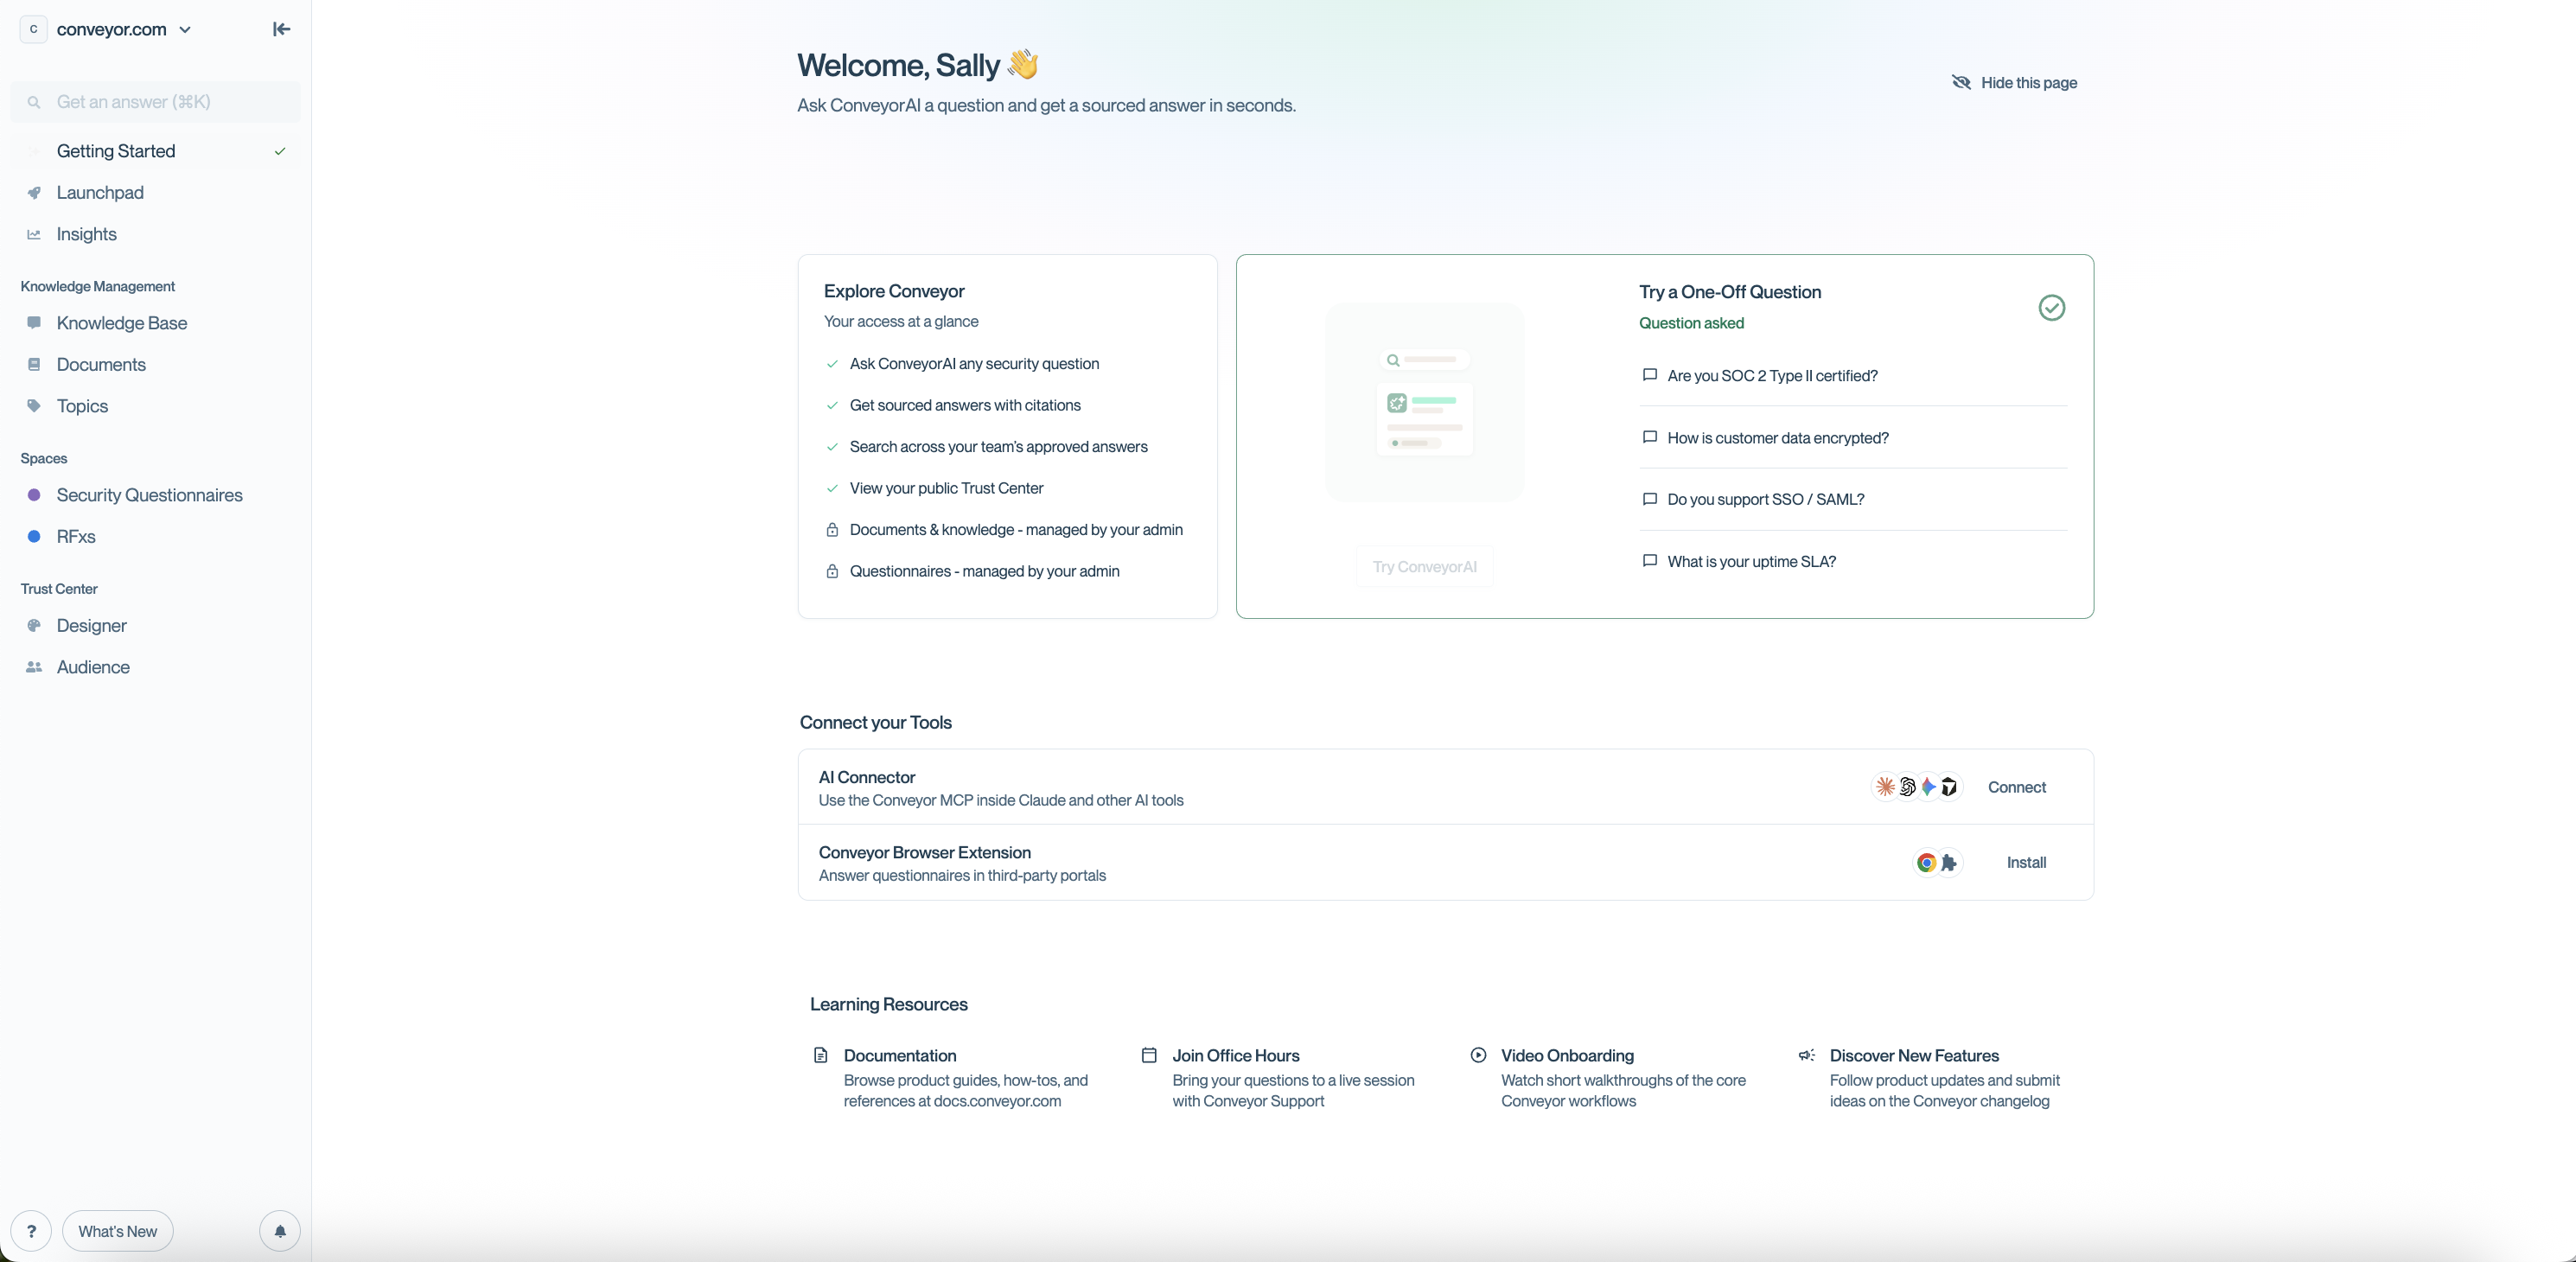This screenshot has width=2576, height=1262.
Task: Click the Getting Started checkmark
Action: 280,151
